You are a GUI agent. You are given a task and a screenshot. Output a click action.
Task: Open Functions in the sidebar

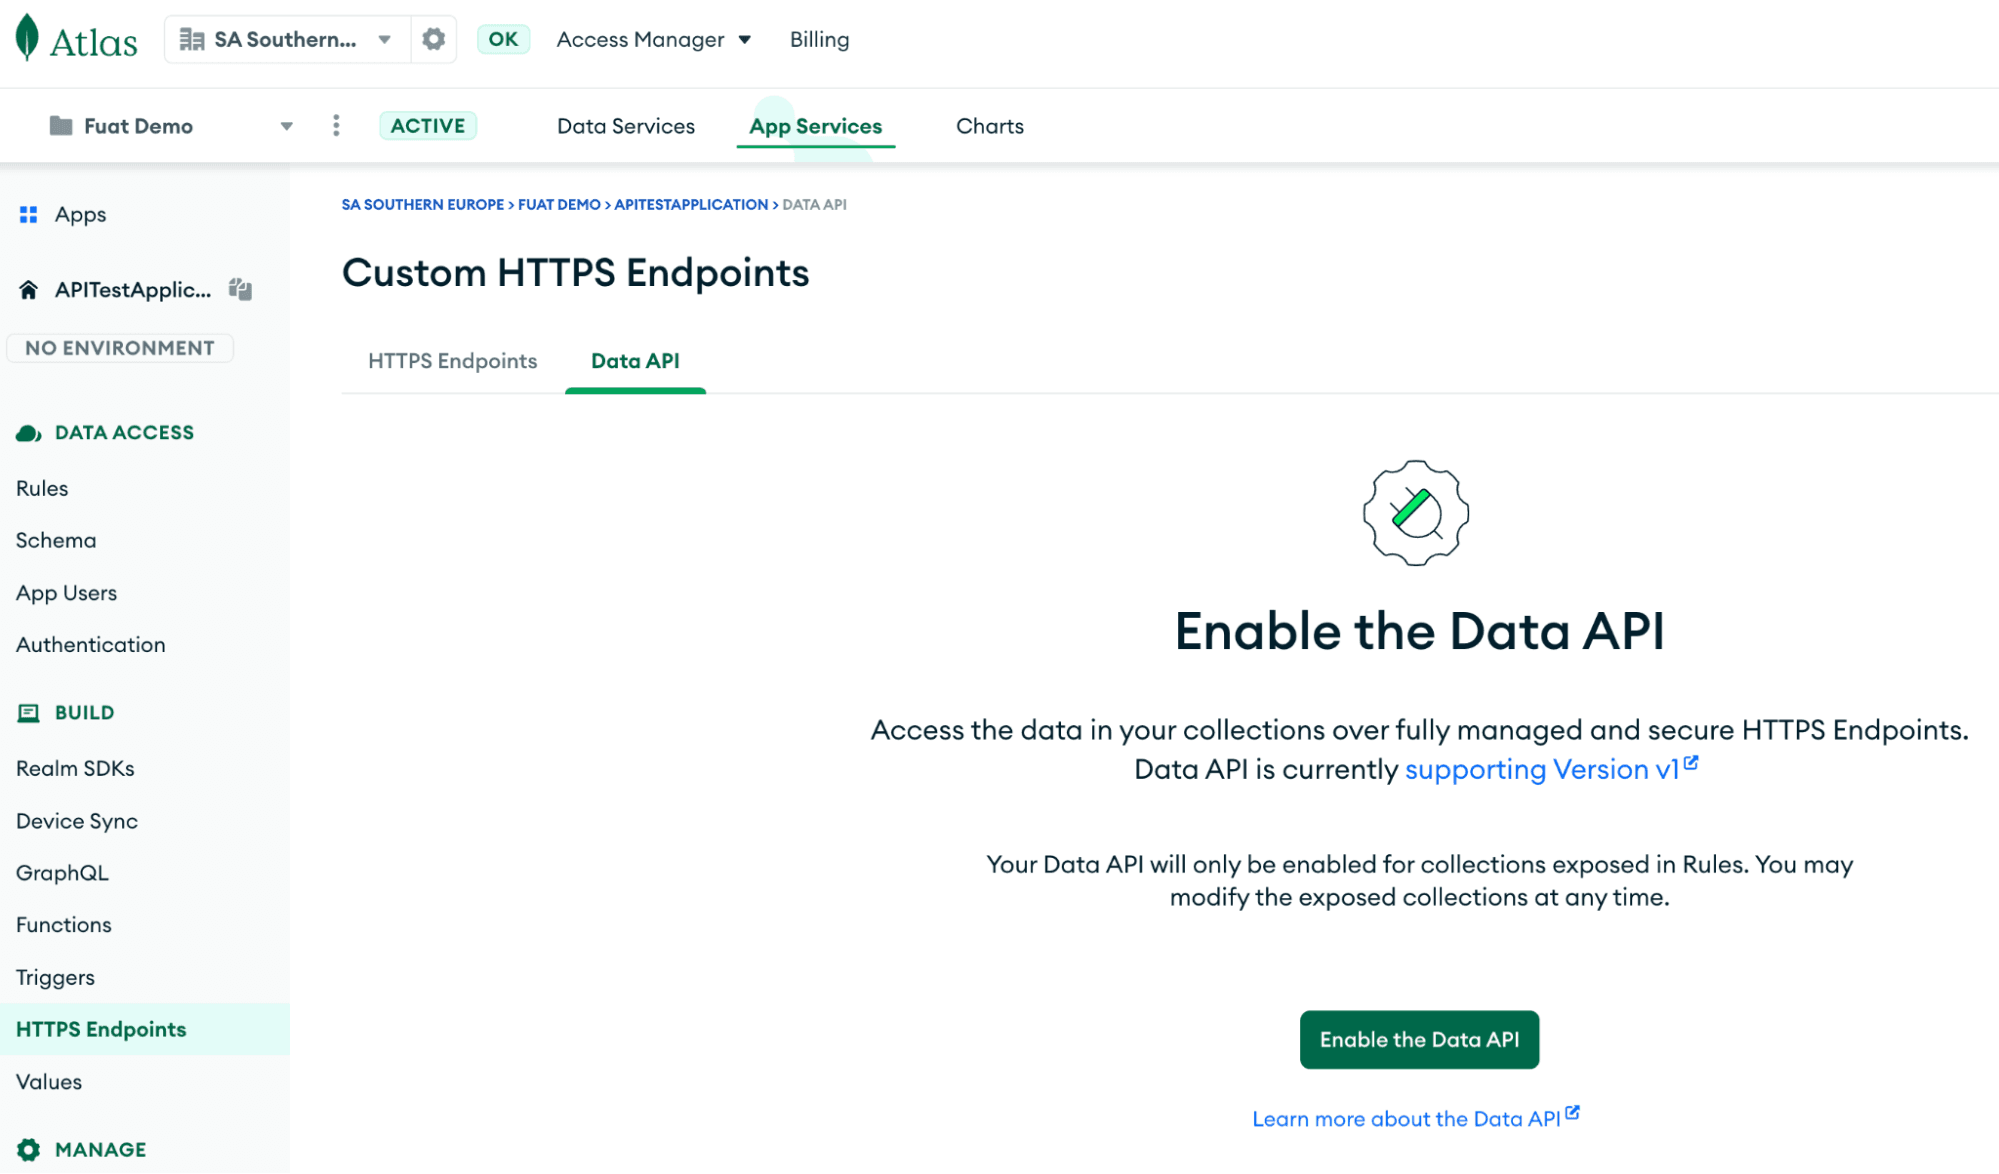[x=64, y=925]
